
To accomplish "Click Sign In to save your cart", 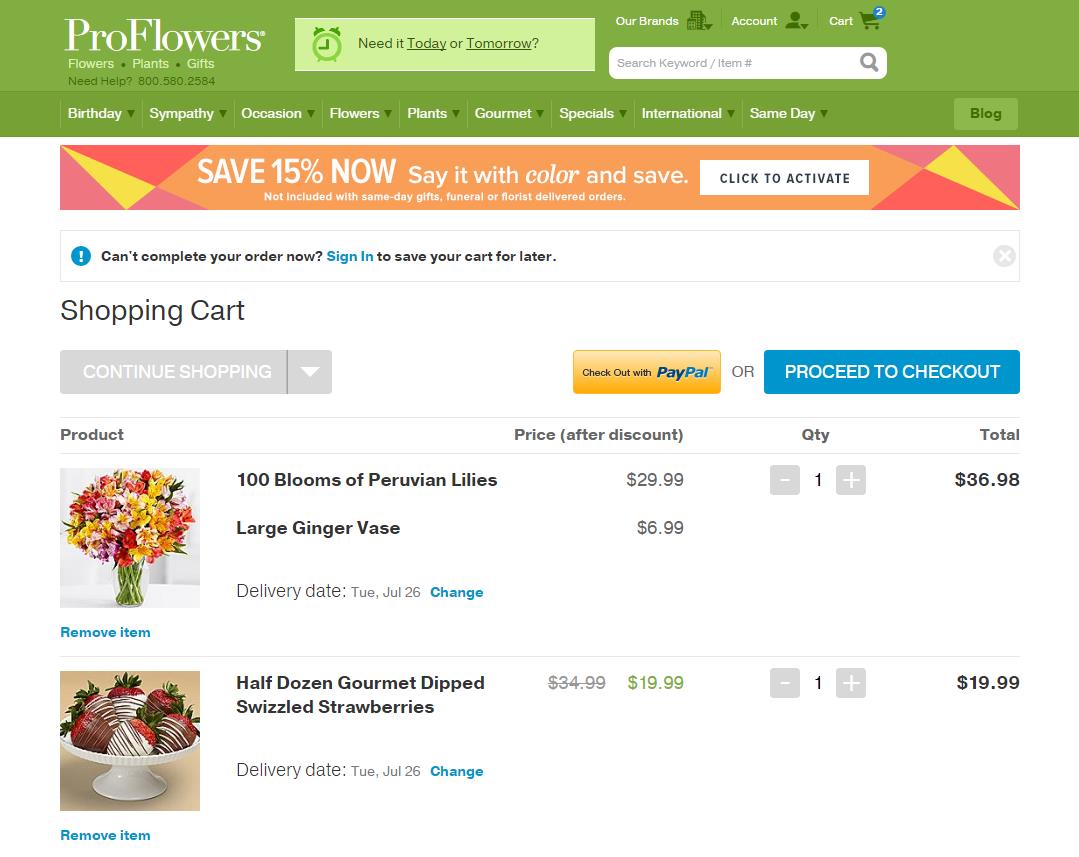I will coord(349,256).
